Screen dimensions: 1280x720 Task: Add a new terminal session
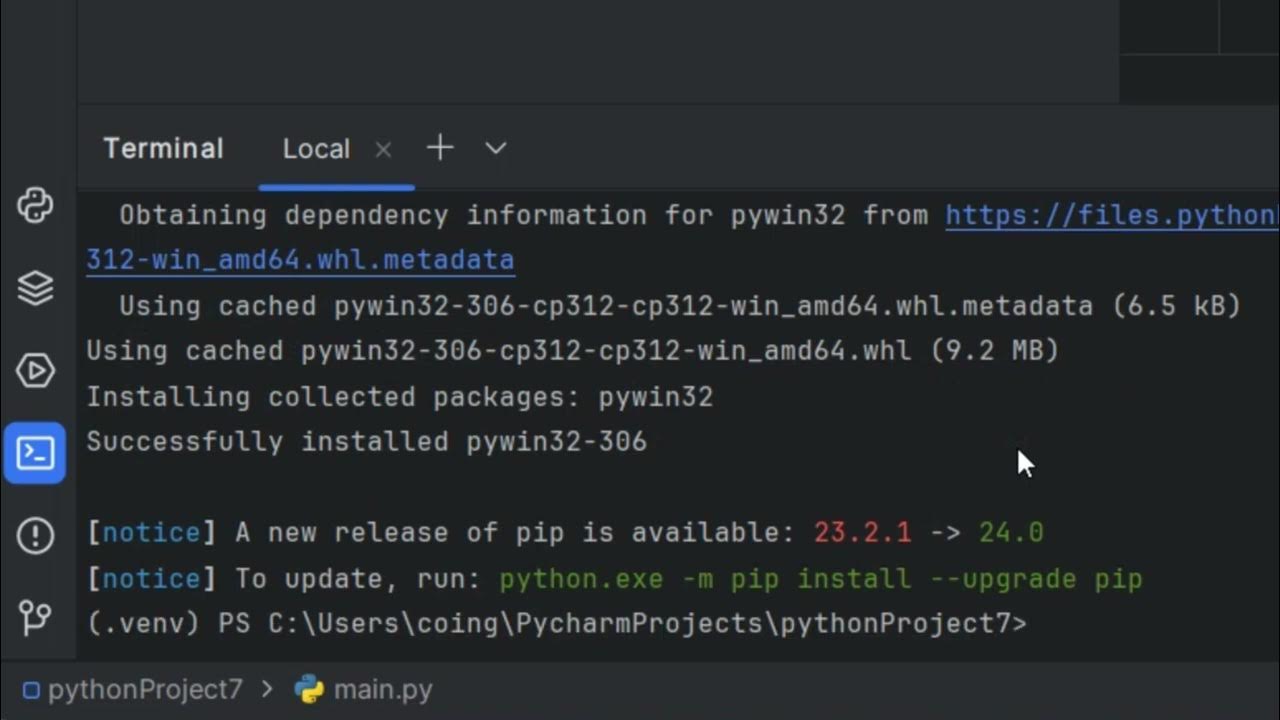point(440,149)
